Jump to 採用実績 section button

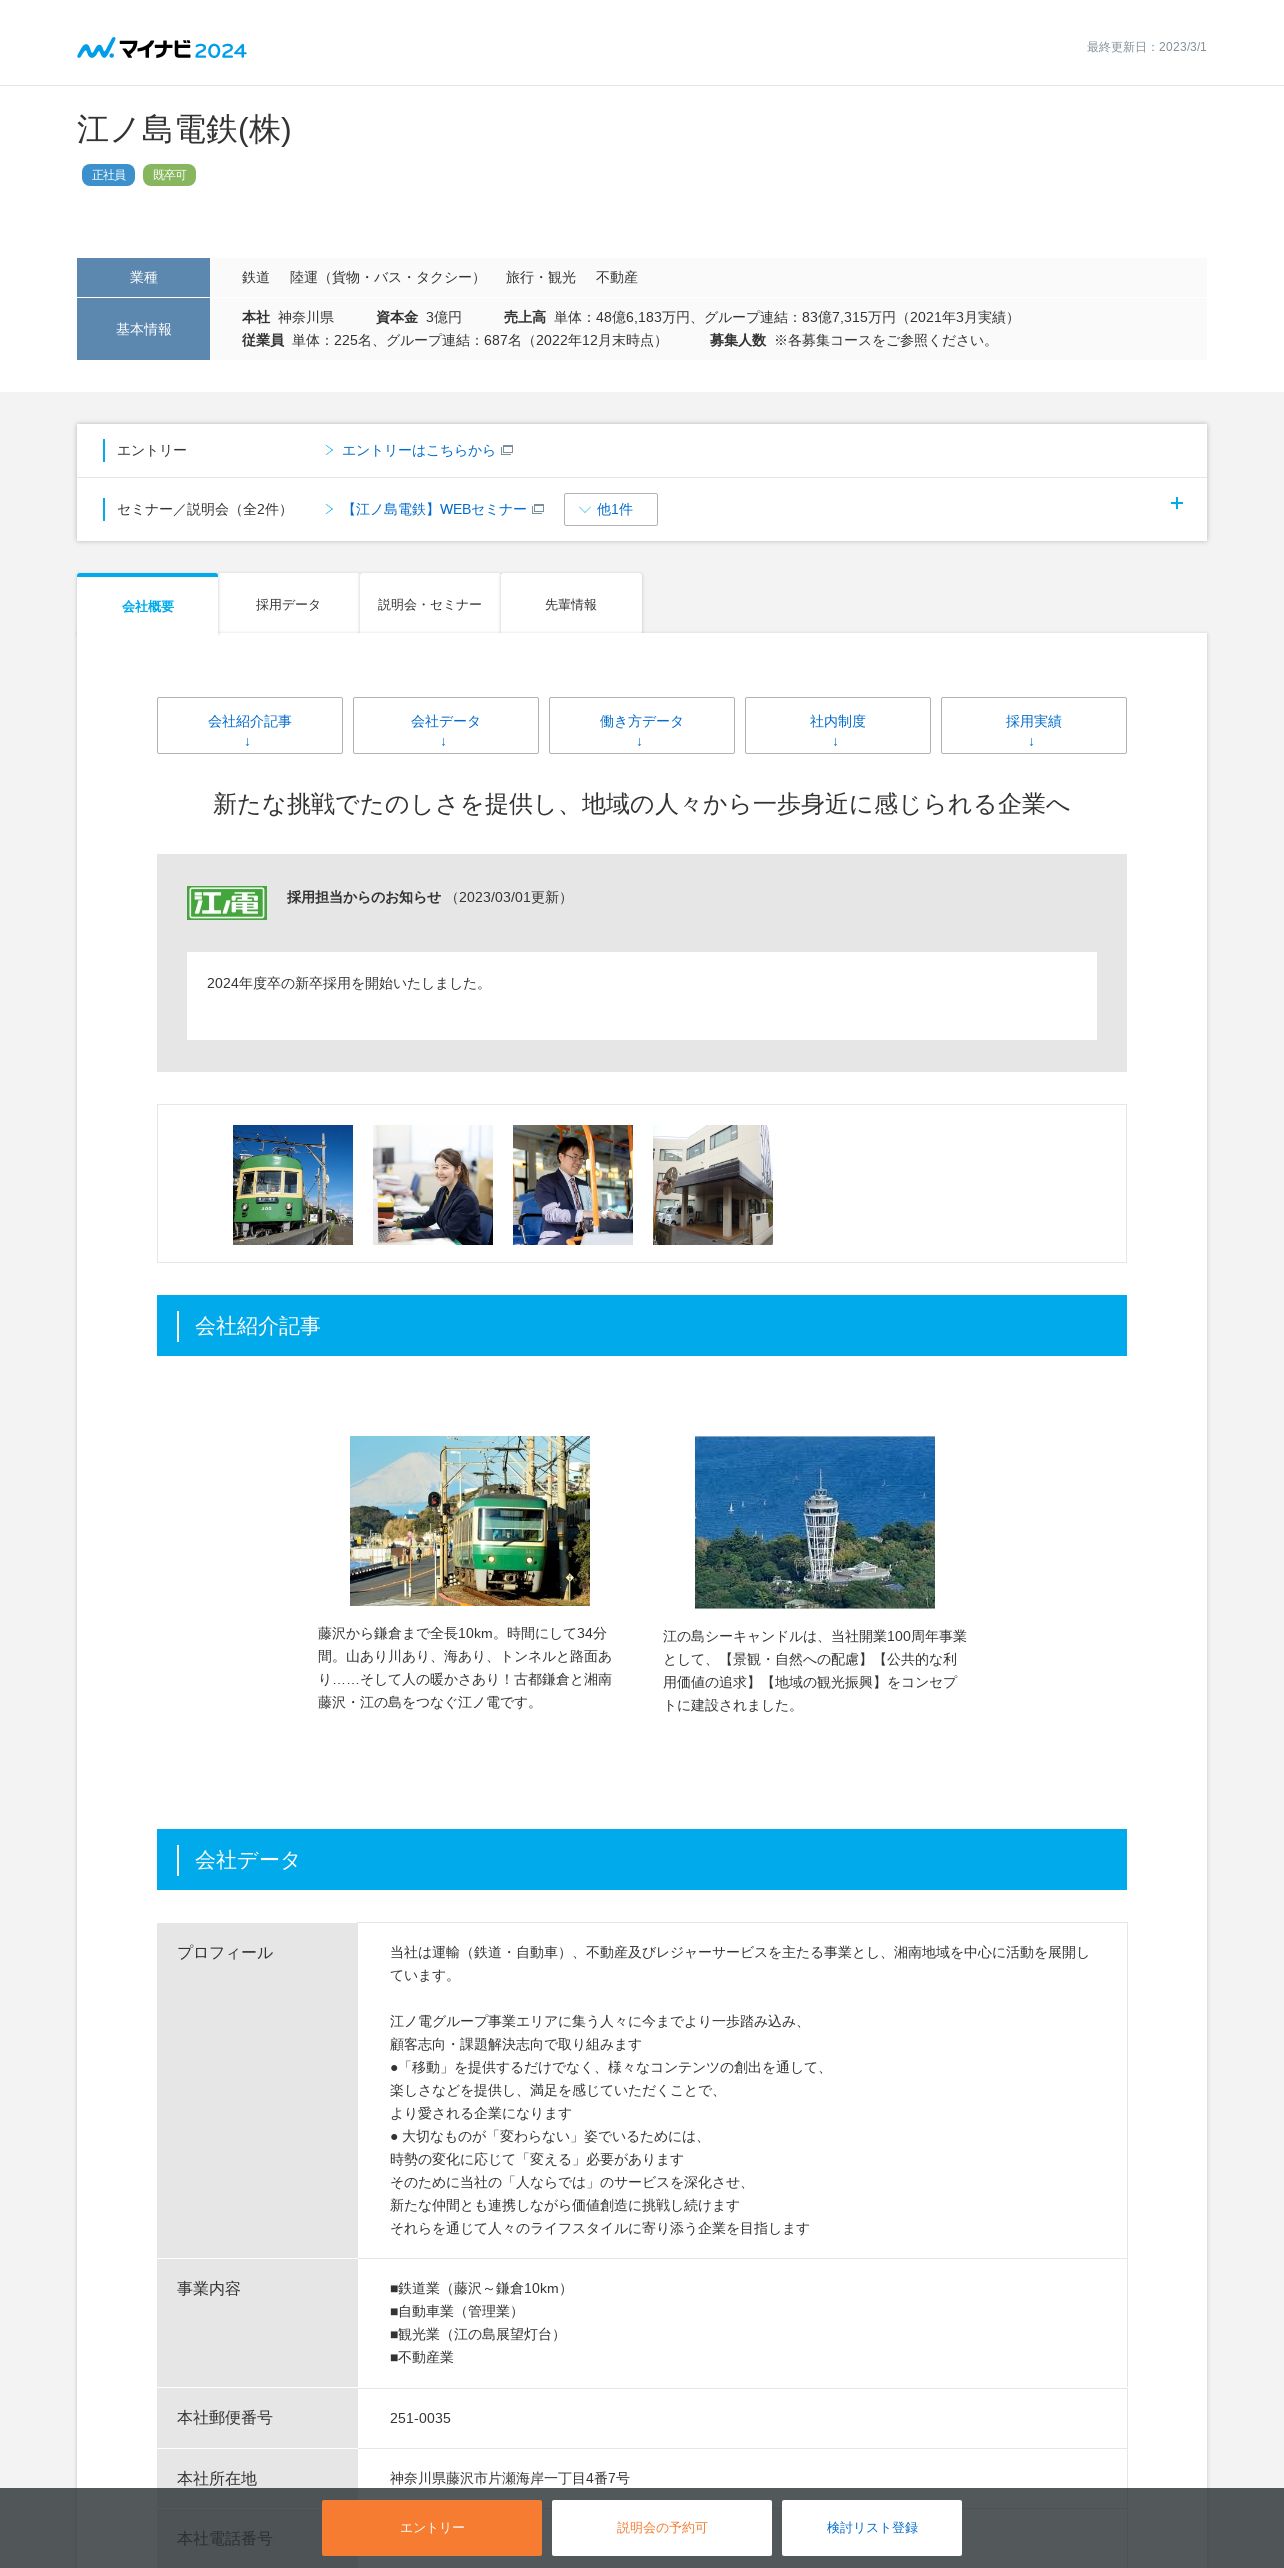pos(1034,725)
